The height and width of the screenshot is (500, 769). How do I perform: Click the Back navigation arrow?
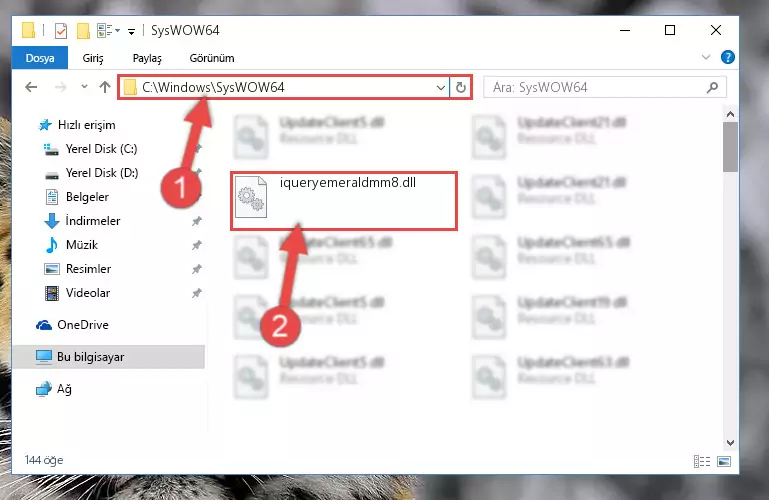click(31, 87)
